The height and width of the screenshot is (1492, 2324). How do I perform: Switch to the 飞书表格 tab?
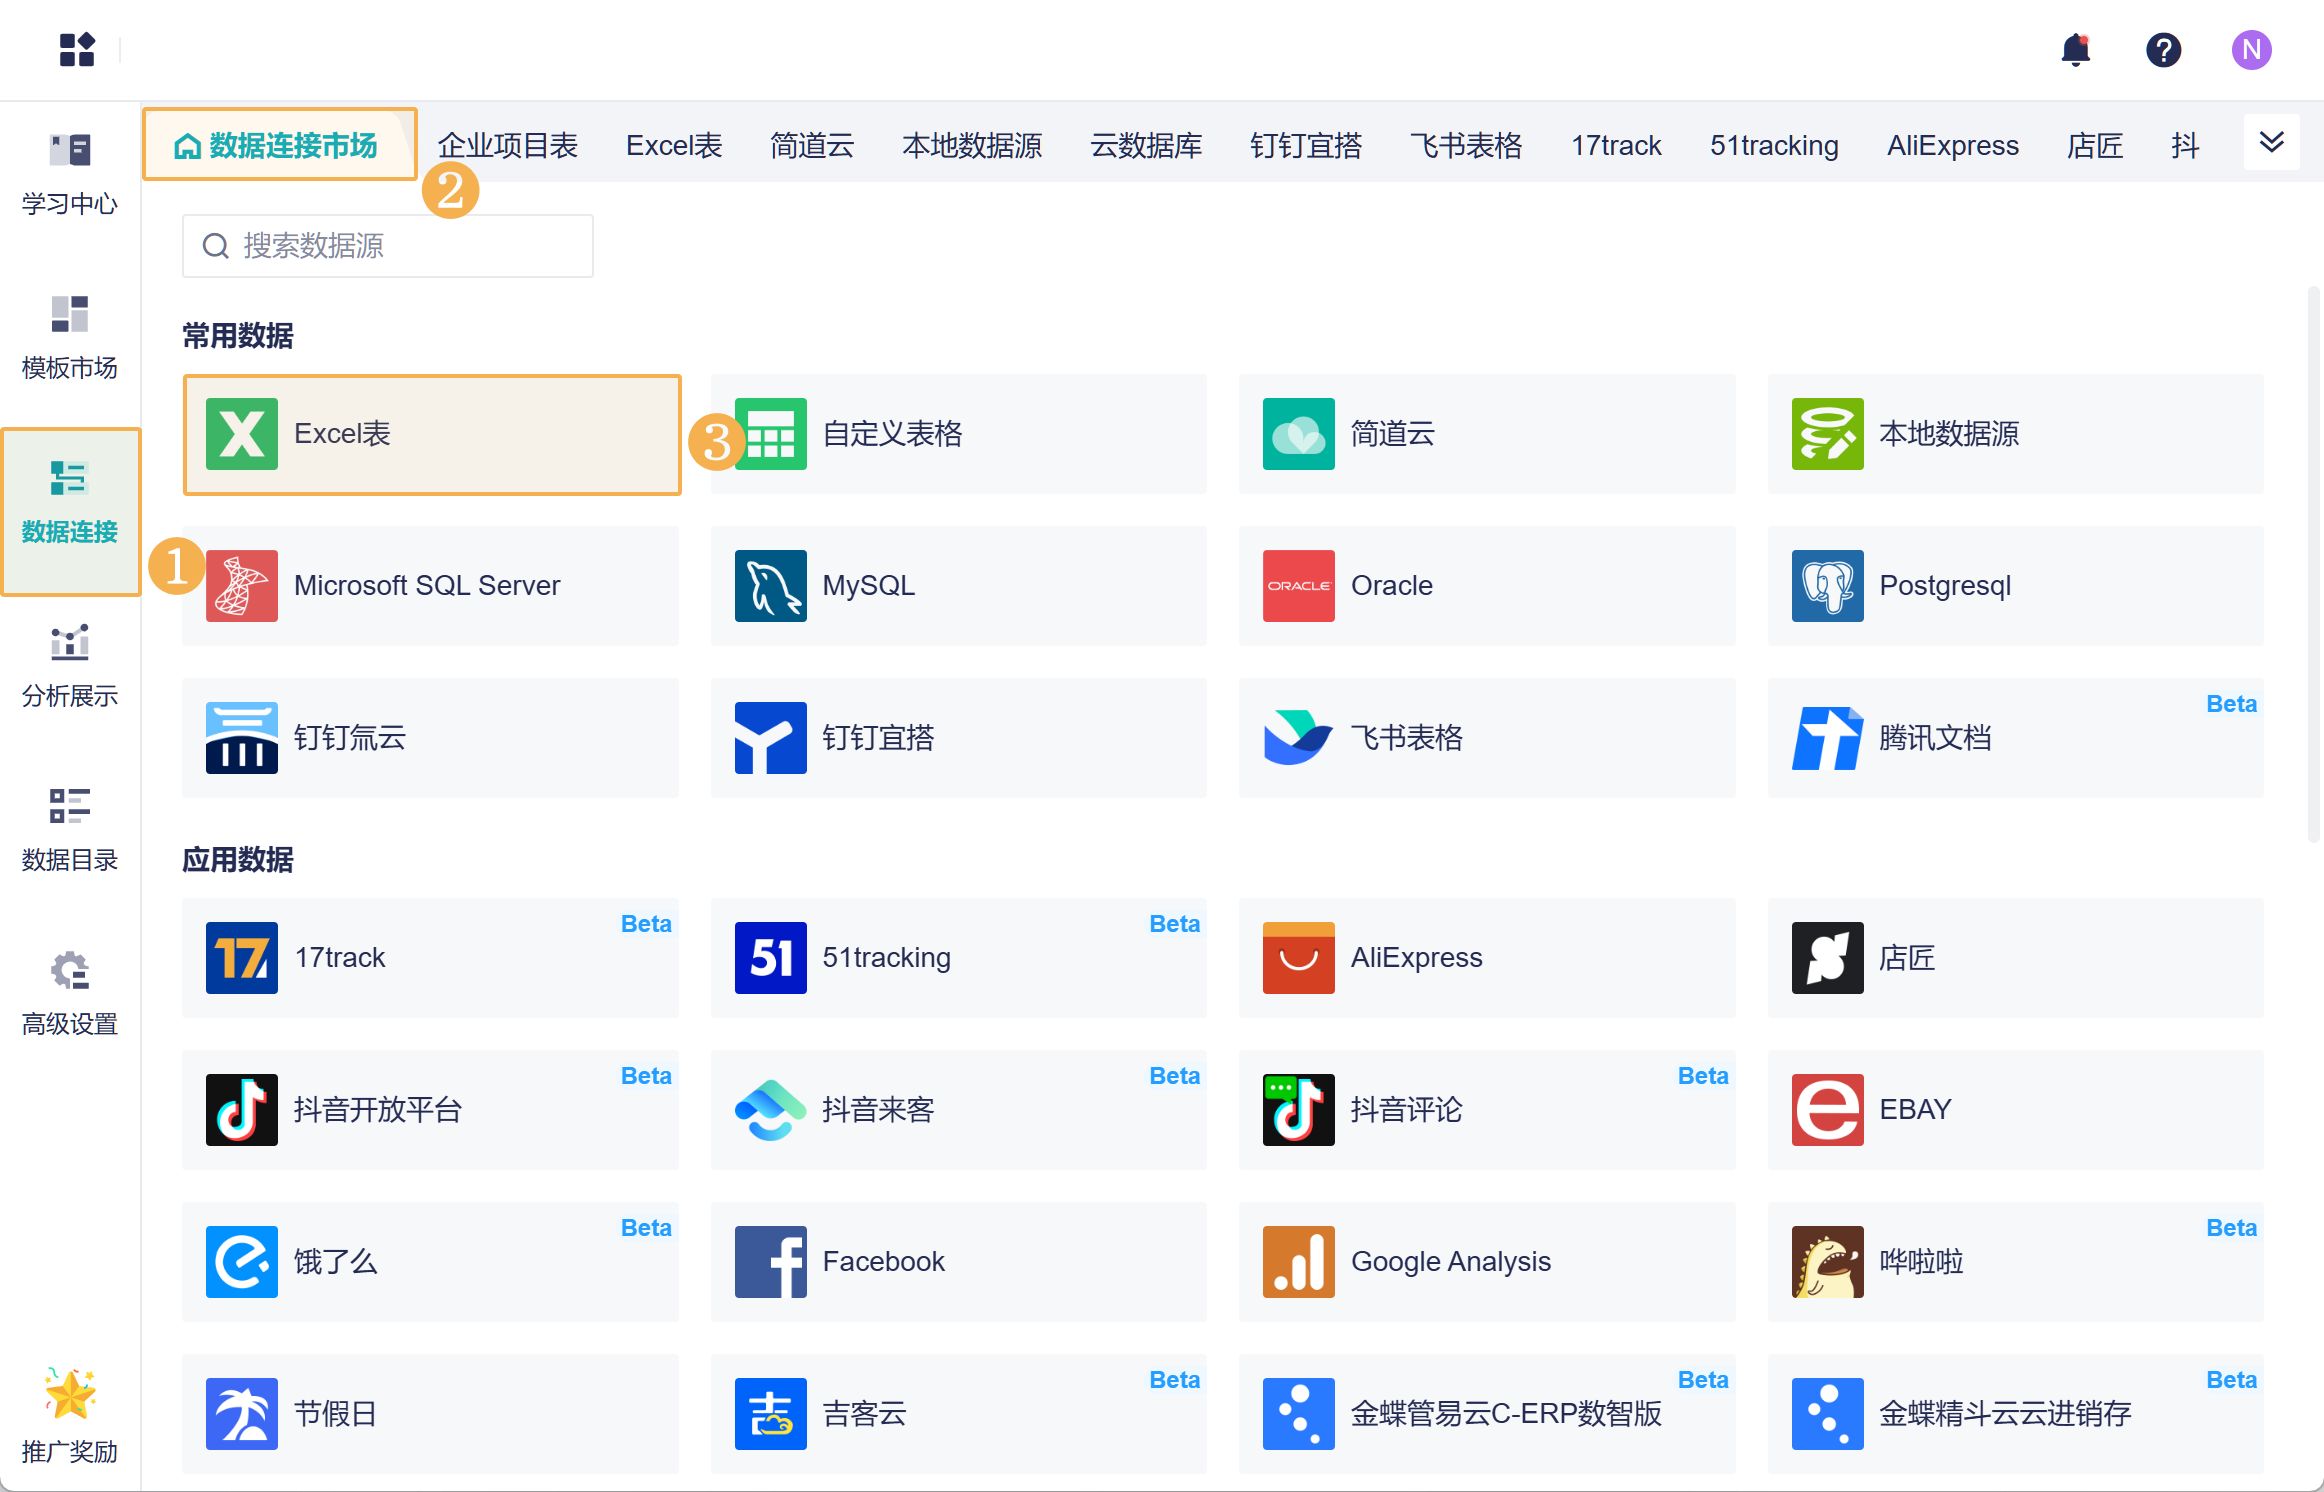coord(1466,146)
